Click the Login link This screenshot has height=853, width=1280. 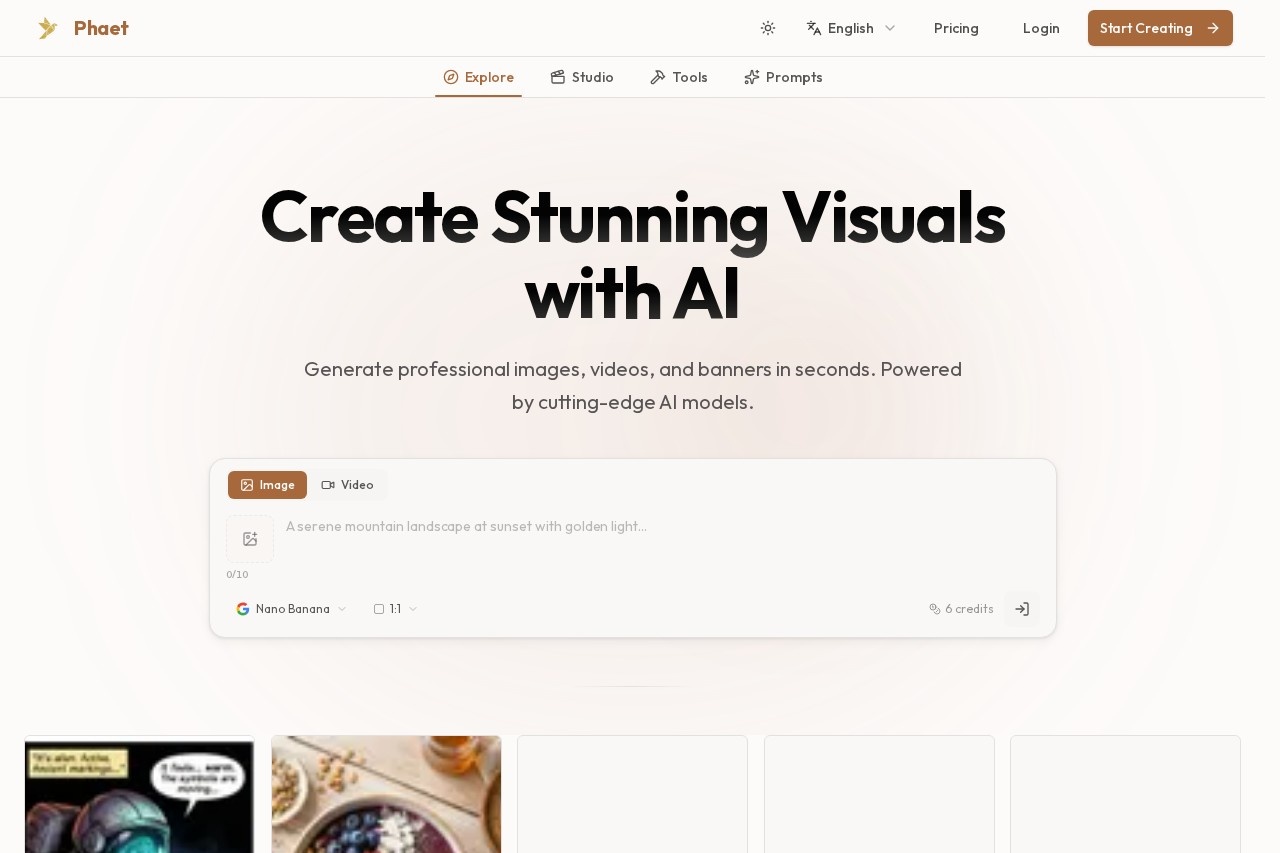pos(1041,28)
